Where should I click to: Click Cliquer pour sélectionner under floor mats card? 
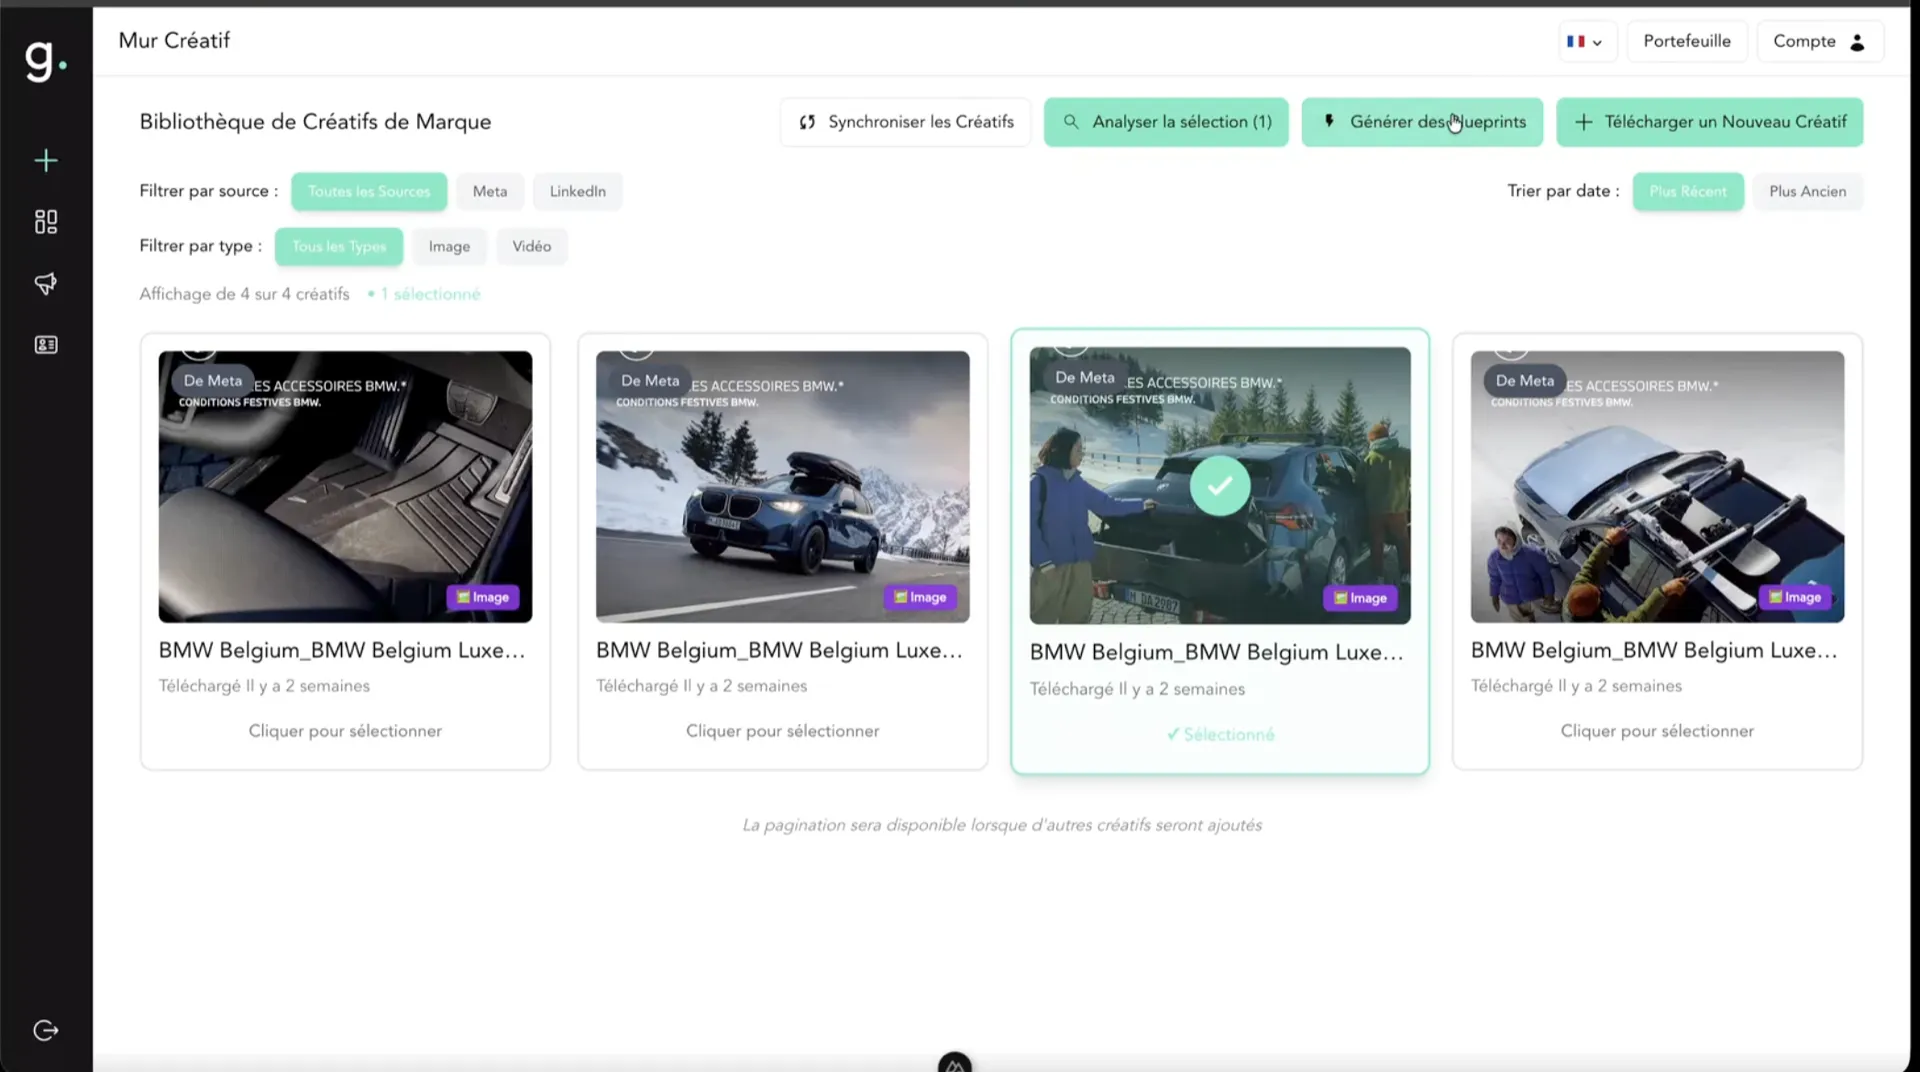tap(345, 731)
